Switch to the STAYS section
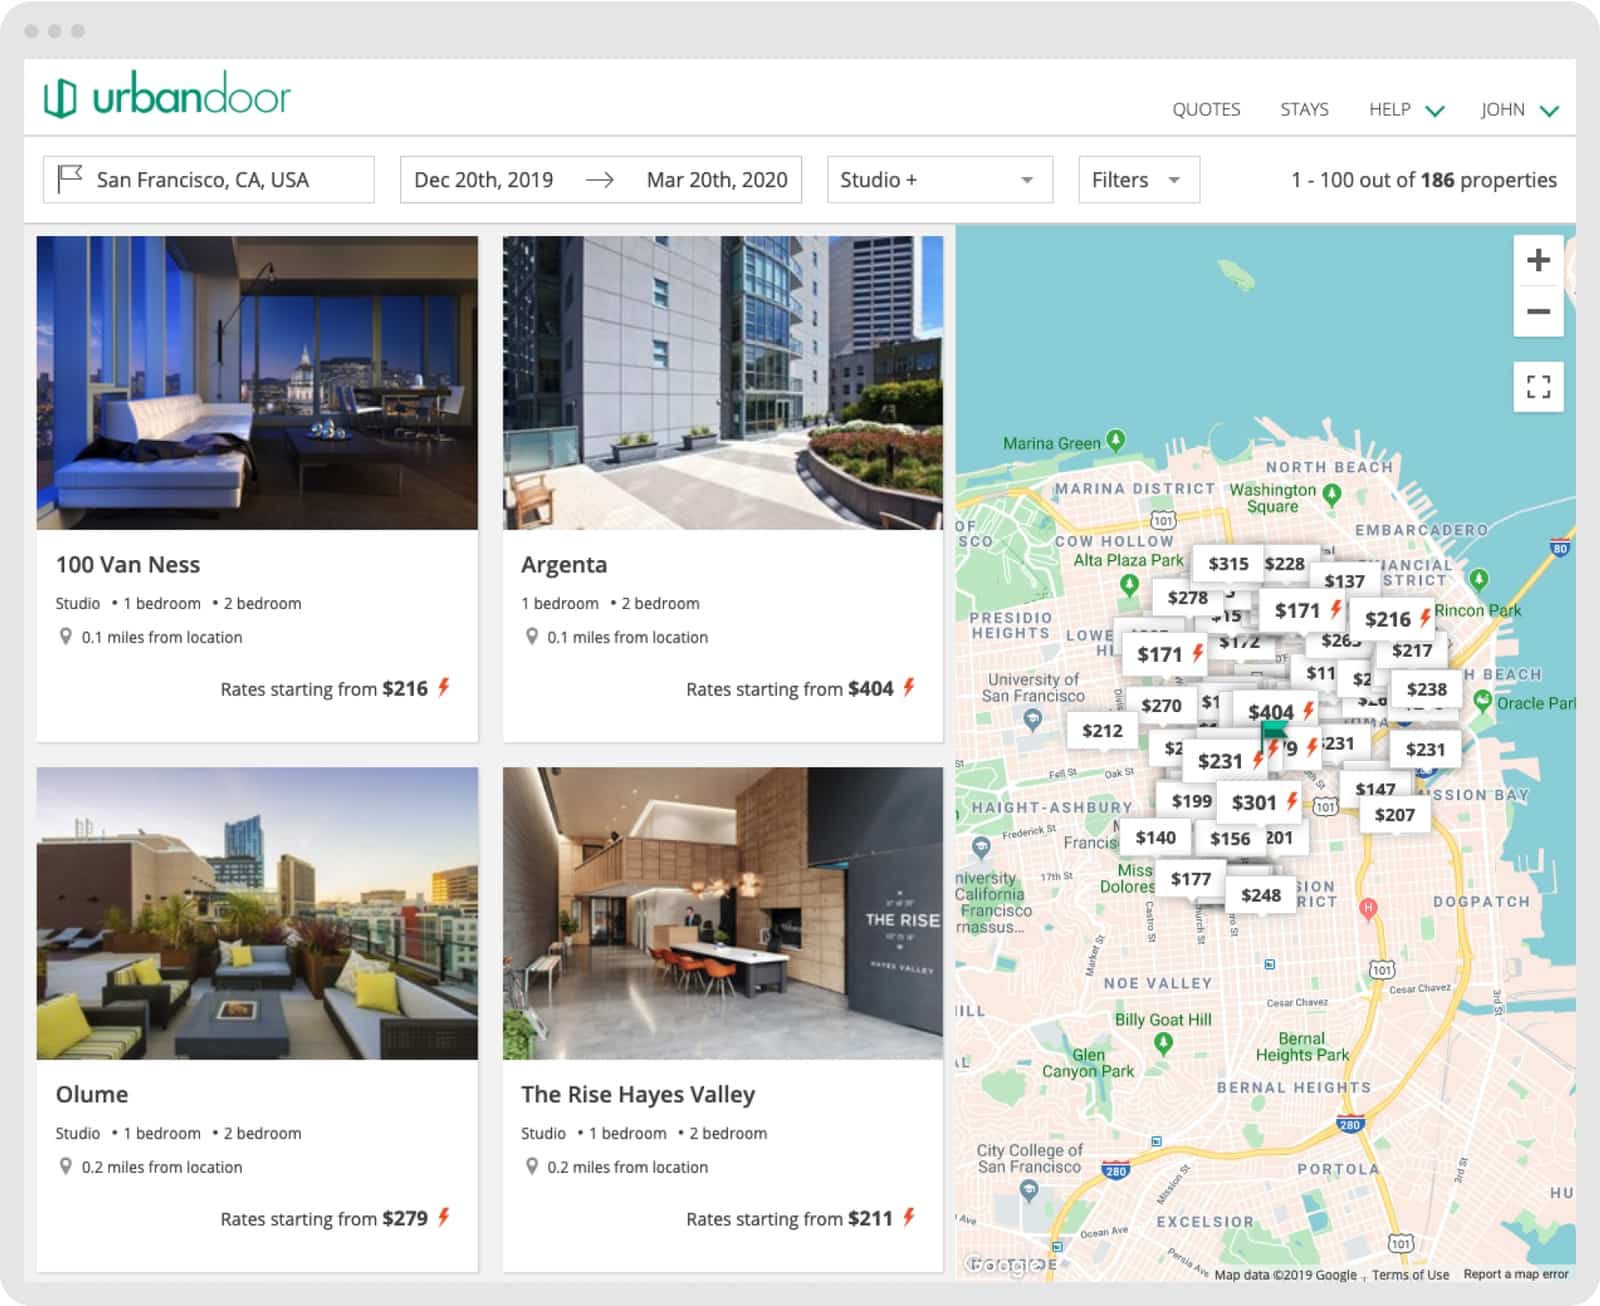 1303,110
